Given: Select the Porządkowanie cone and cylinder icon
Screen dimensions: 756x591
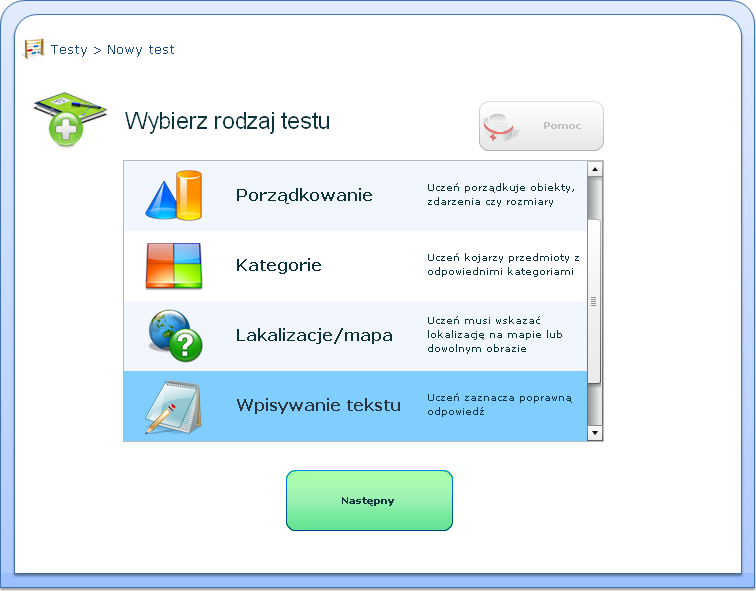Looking at the screenshot, I should pos(174,195).
